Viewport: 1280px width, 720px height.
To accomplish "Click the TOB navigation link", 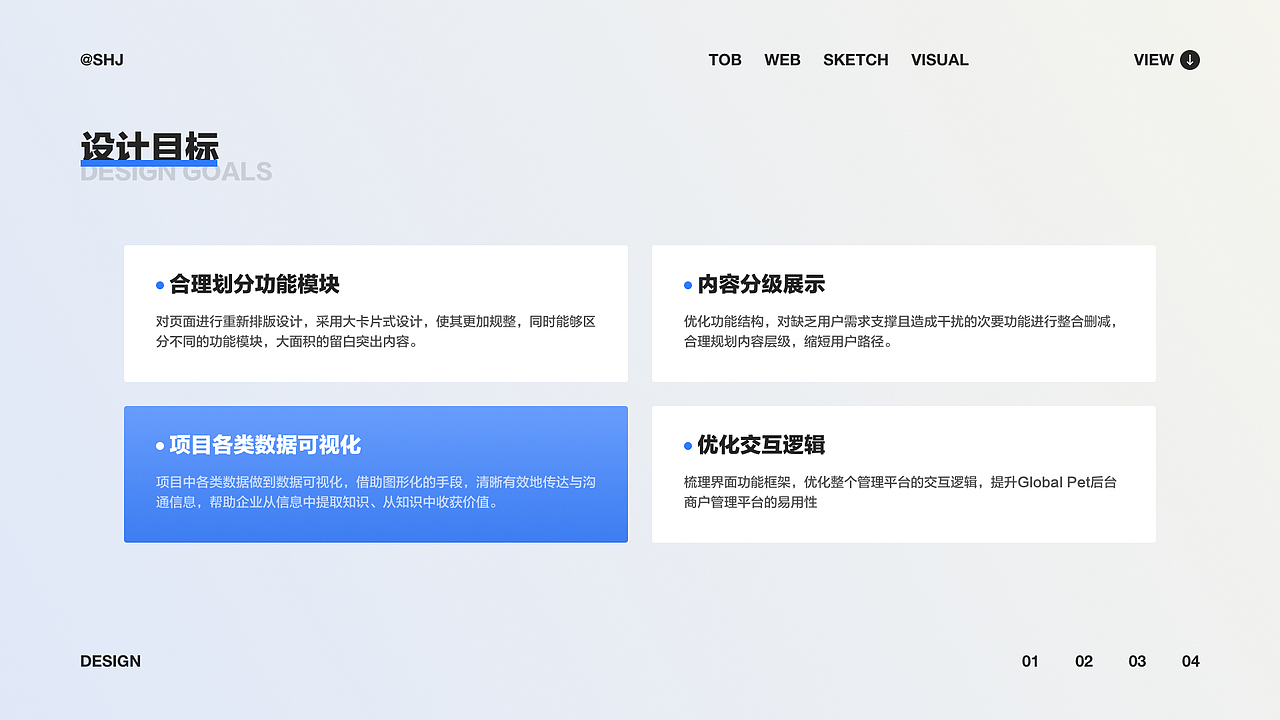I will tap(725, 60).
